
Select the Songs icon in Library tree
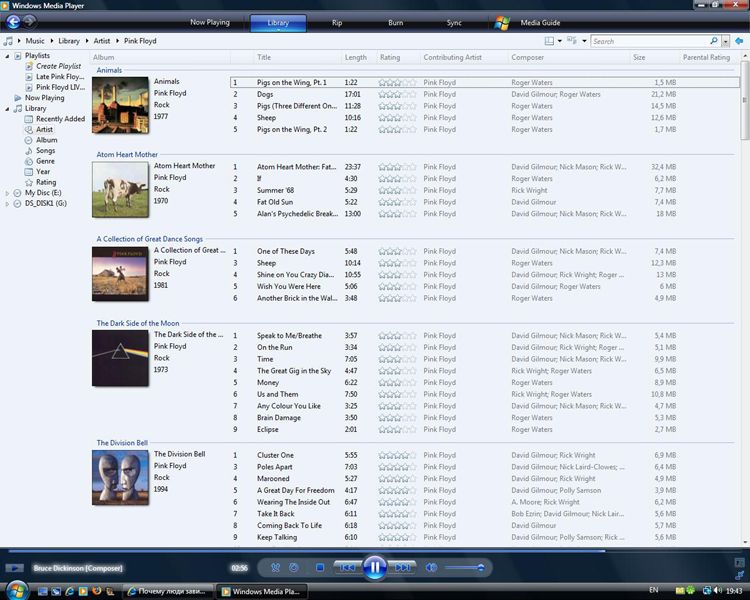(x=29, y=151)
